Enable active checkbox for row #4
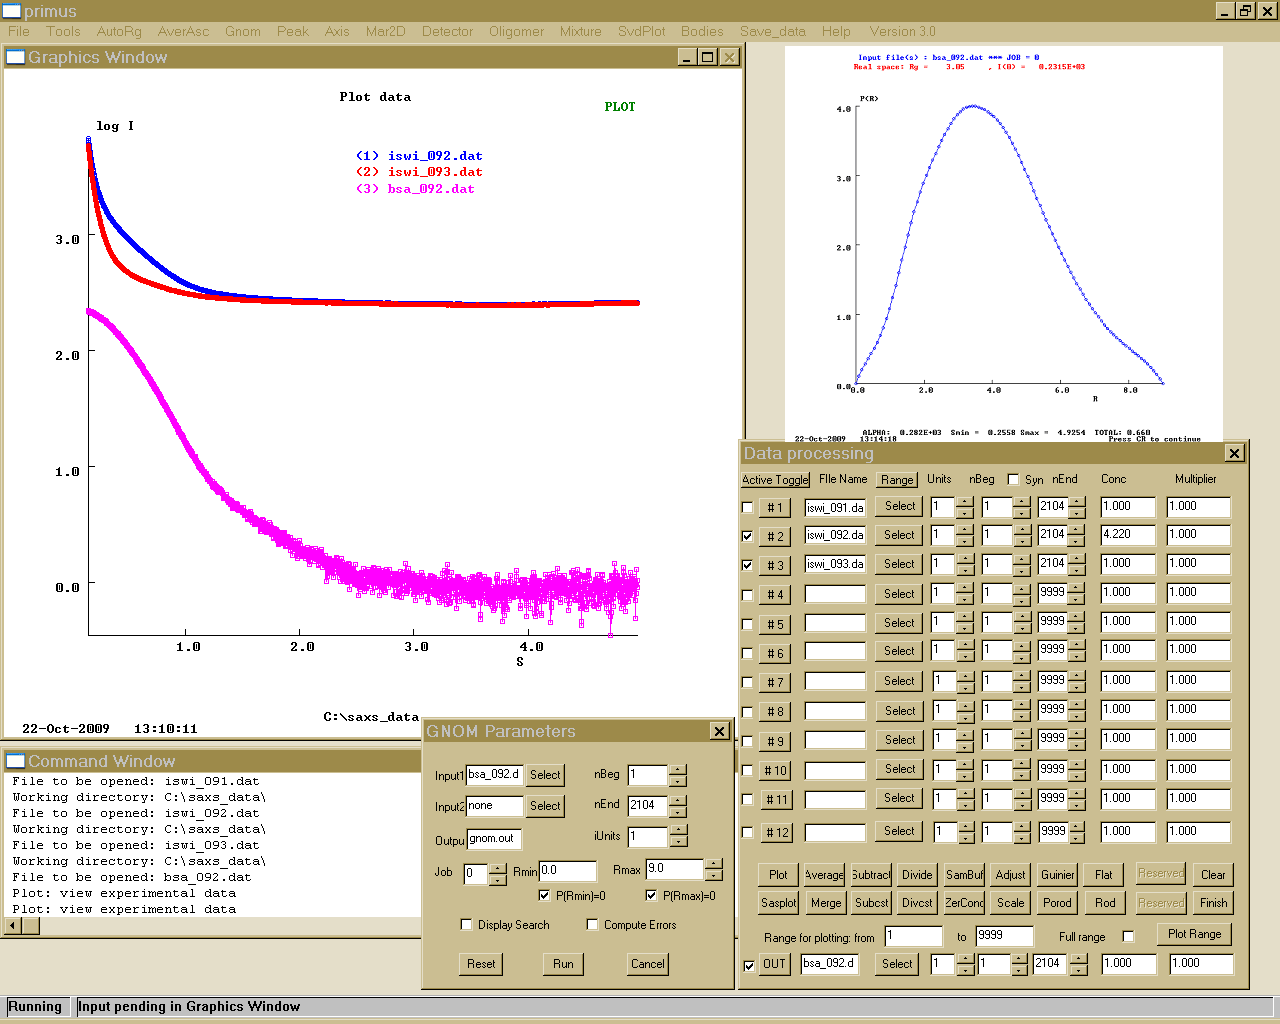This screenshot has width=1280, height=1024. pos(747,594)
